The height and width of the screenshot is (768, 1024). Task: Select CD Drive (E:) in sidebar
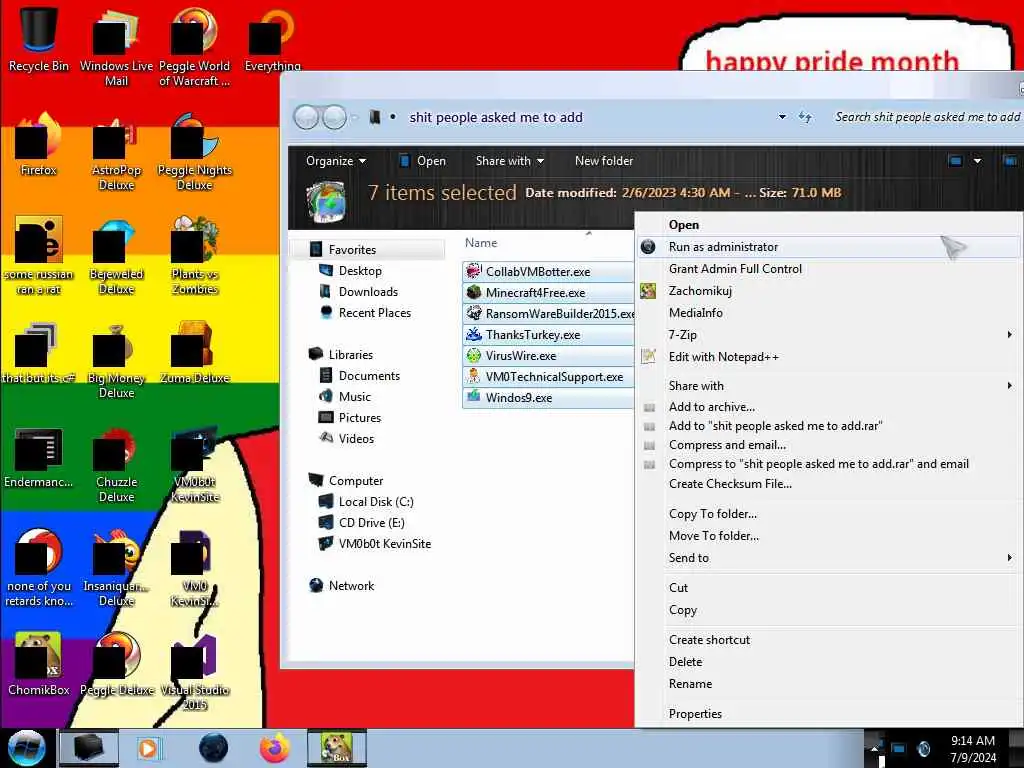[371, 522]
